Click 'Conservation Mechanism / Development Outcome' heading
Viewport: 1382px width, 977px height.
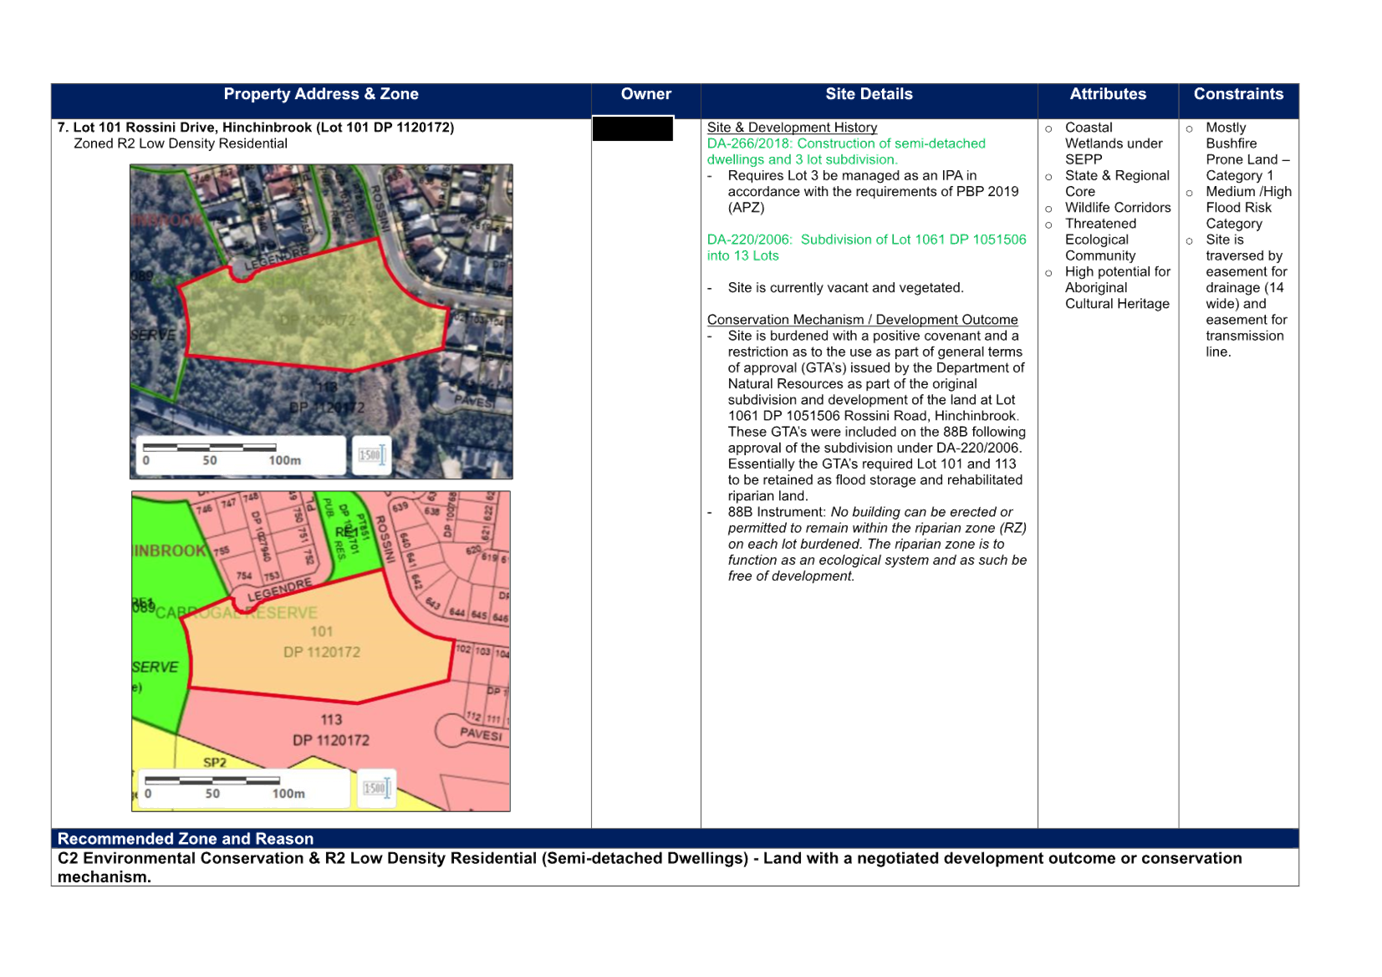point(862,319)
